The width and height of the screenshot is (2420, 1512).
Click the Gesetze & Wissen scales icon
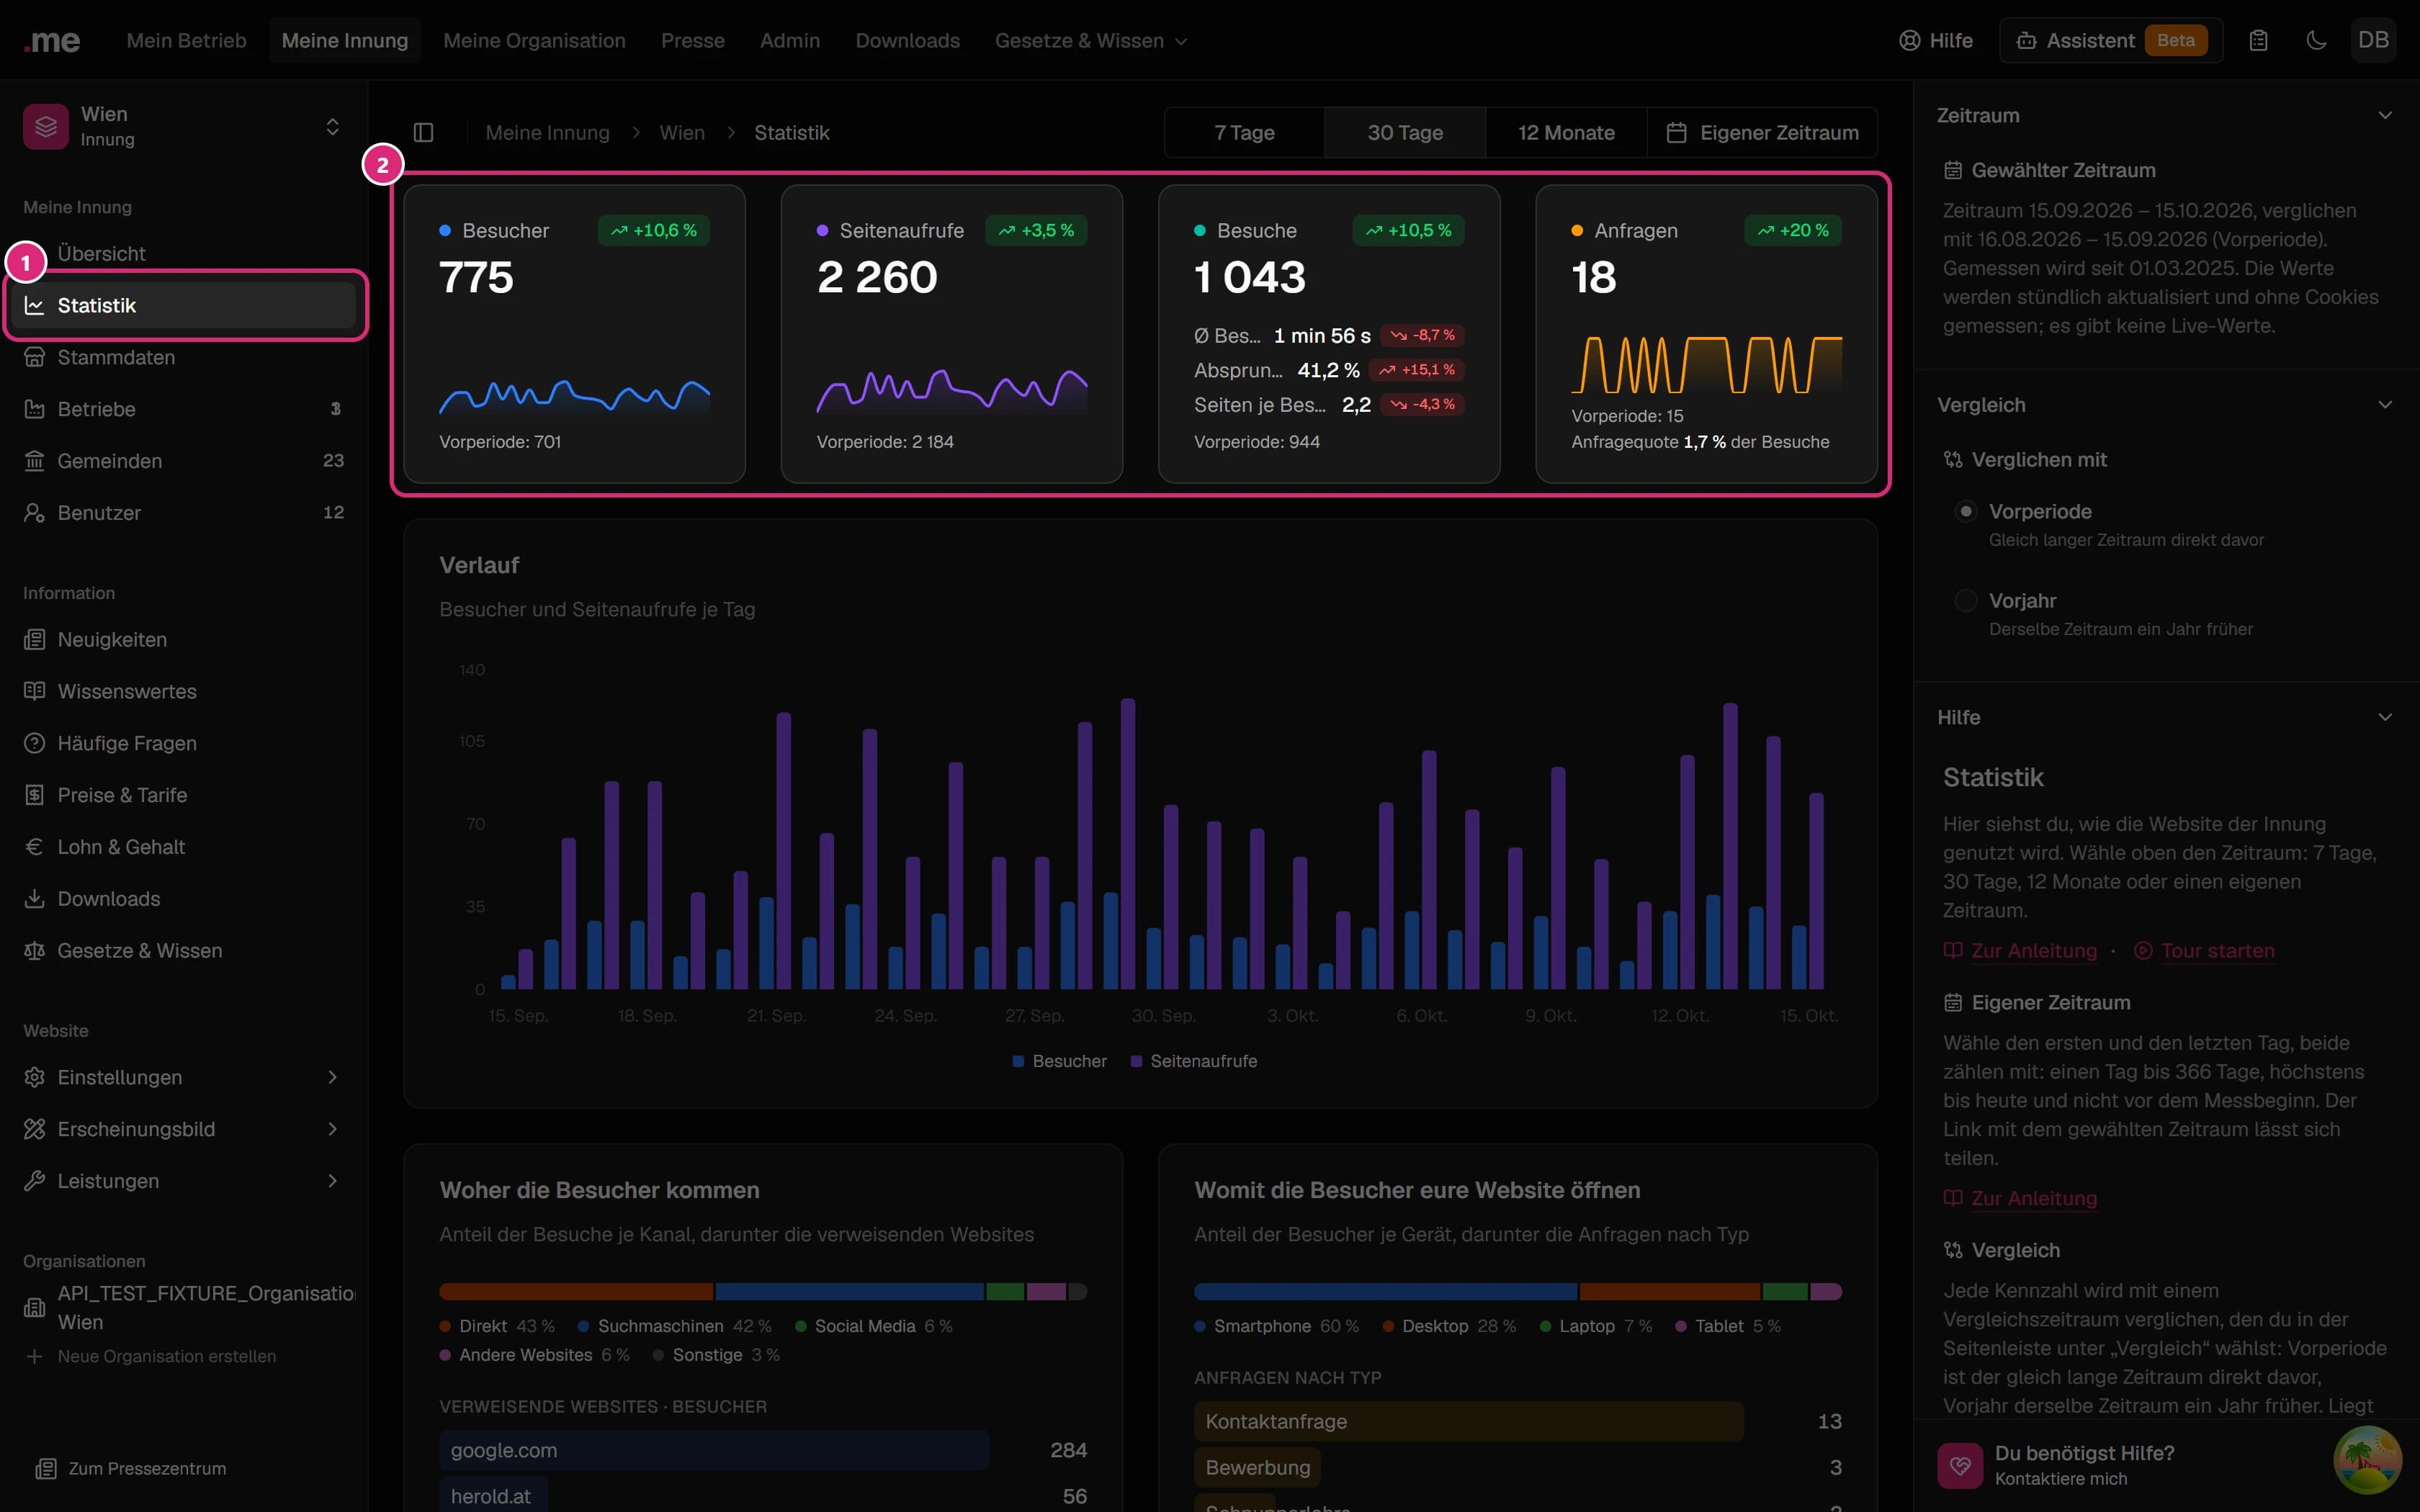(x=35, y=951)
